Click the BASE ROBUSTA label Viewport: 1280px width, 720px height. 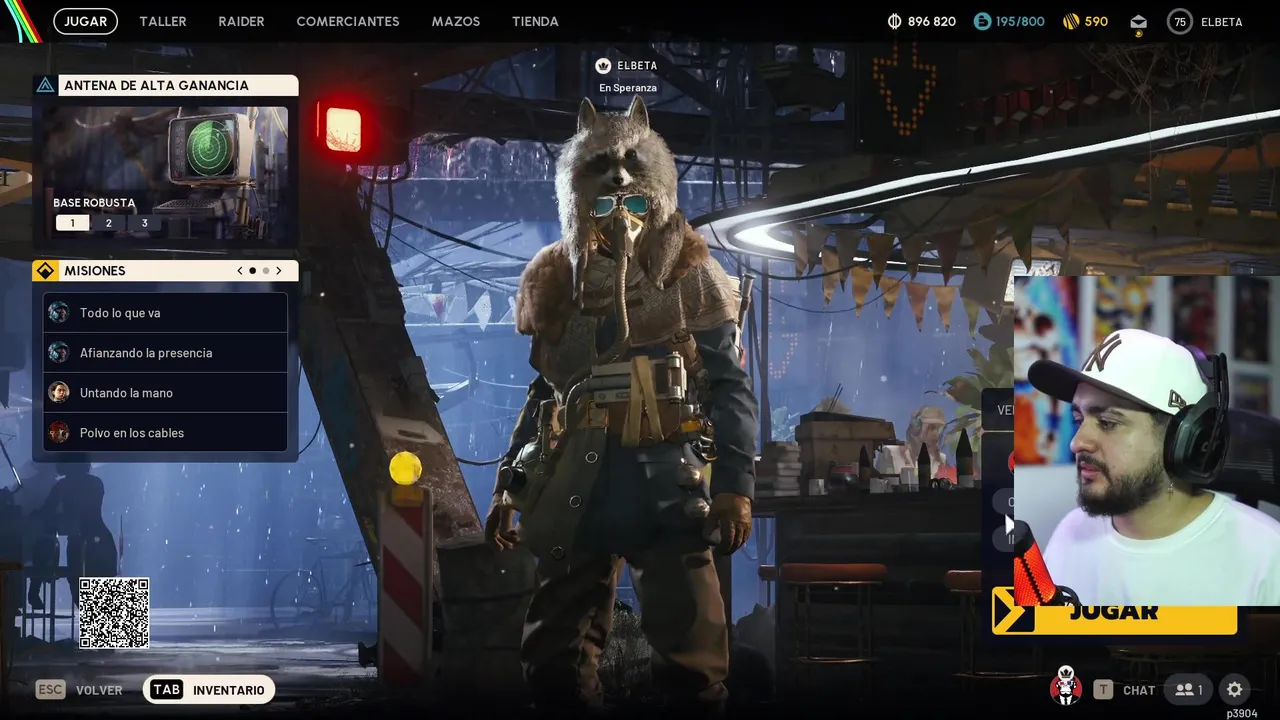(94, 203)
